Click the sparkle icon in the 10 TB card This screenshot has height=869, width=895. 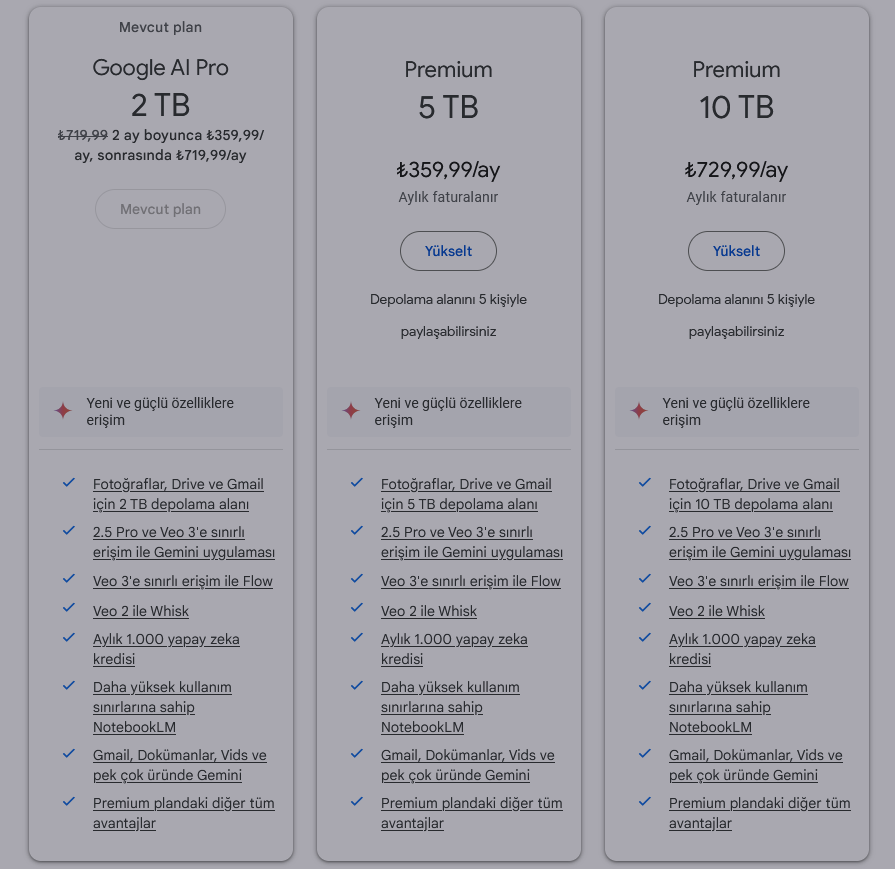(639, 411)
